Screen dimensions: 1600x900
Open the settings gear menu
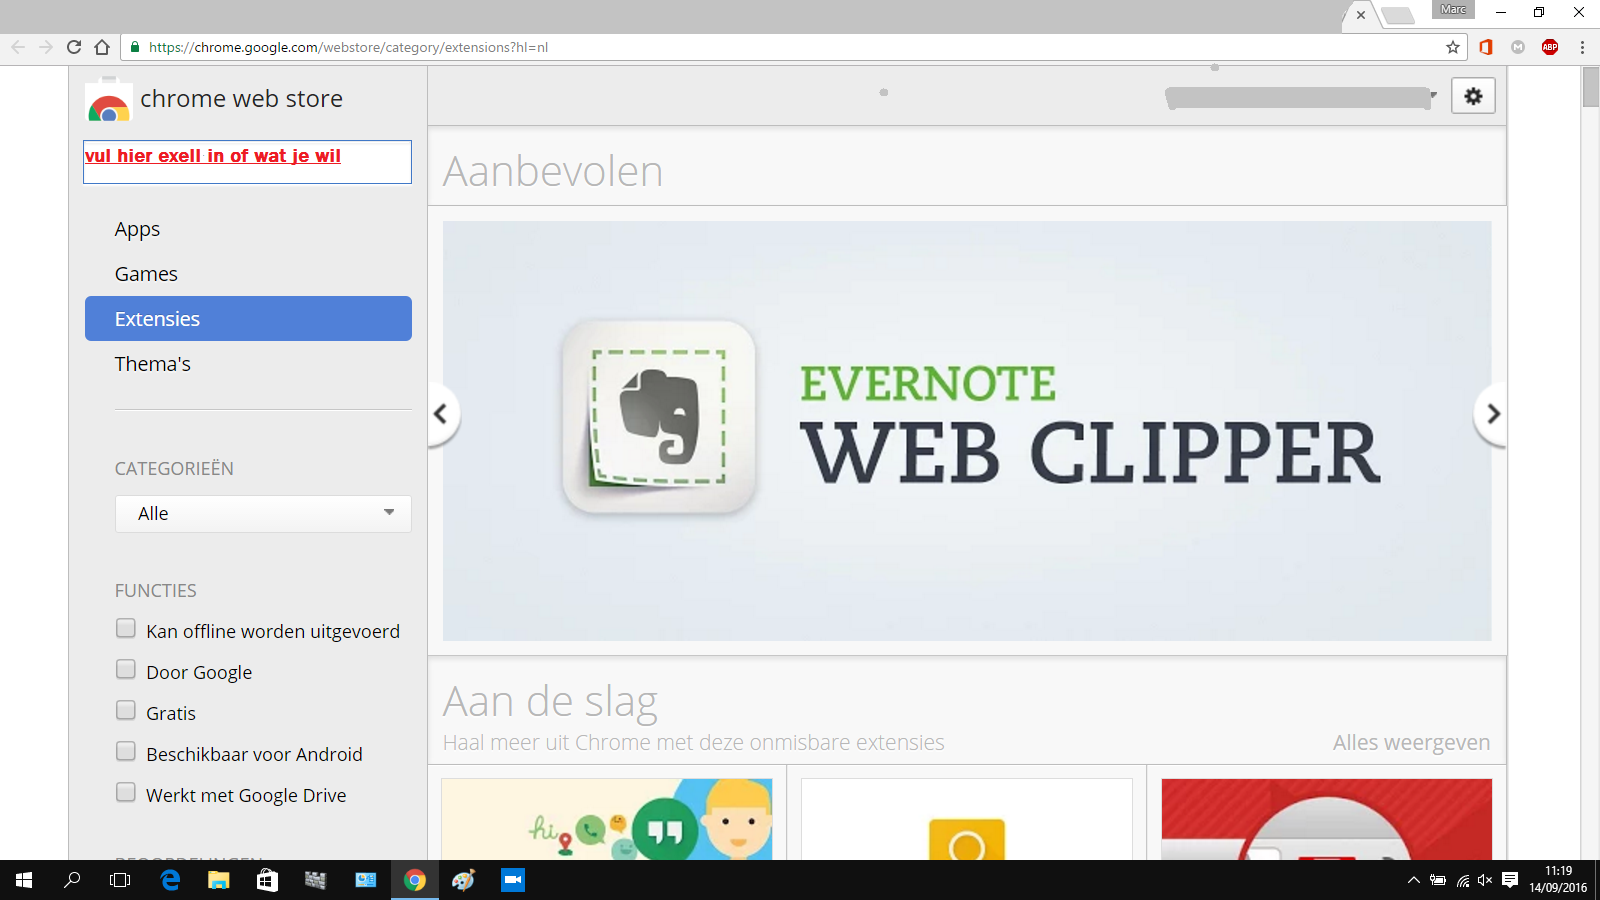1473,96
